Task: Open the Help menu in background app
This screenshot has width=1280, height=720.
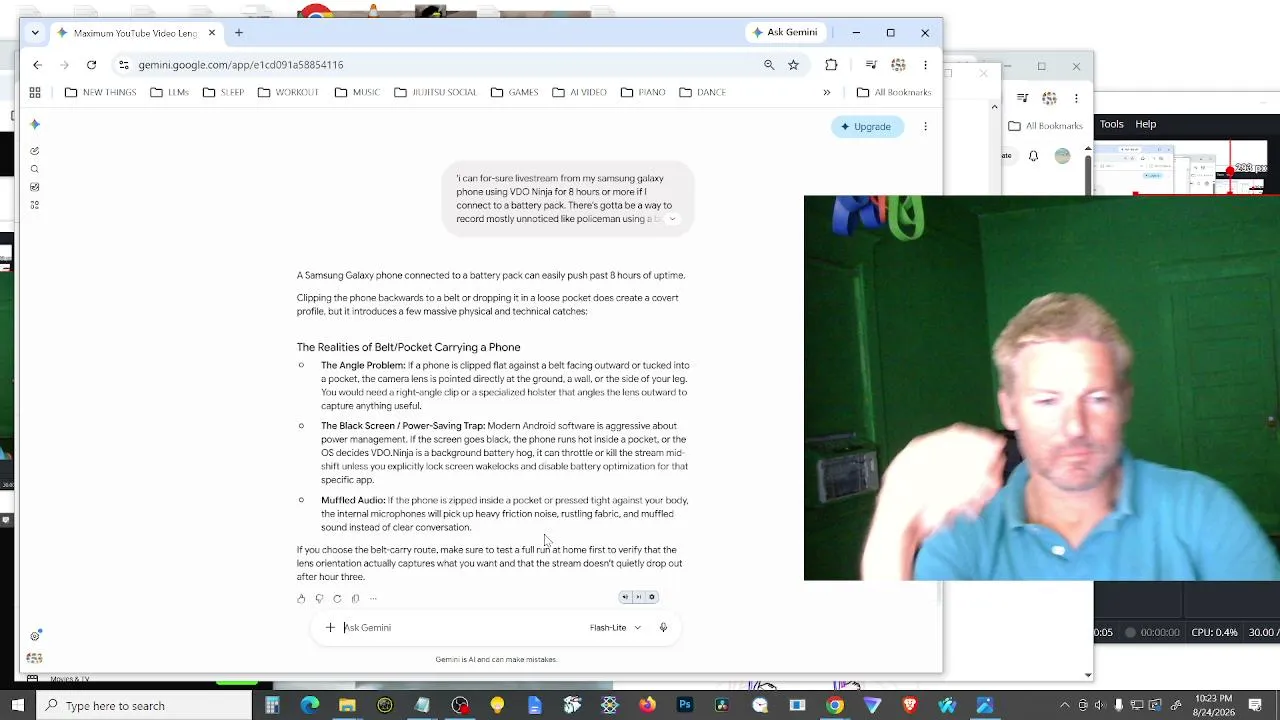Action: tap(1146, 125)
